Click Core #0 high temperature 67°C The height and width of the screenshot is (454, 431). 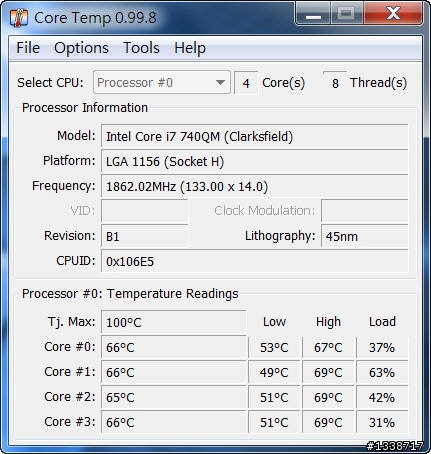coord(328,347)
